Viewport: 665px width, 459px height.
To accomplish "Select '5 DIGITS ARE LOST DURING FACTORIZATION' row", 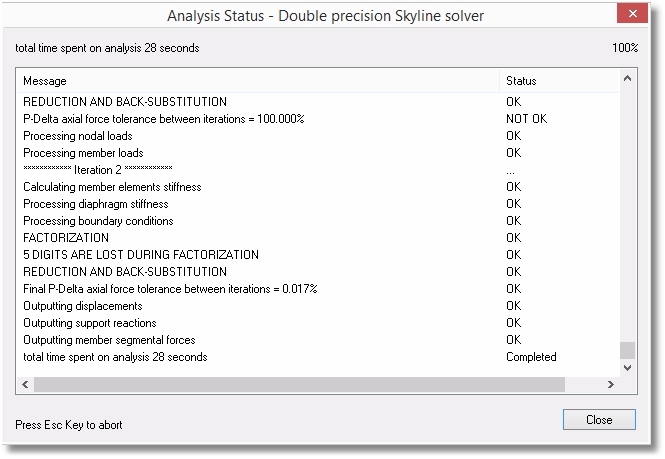I will [141, 255].
